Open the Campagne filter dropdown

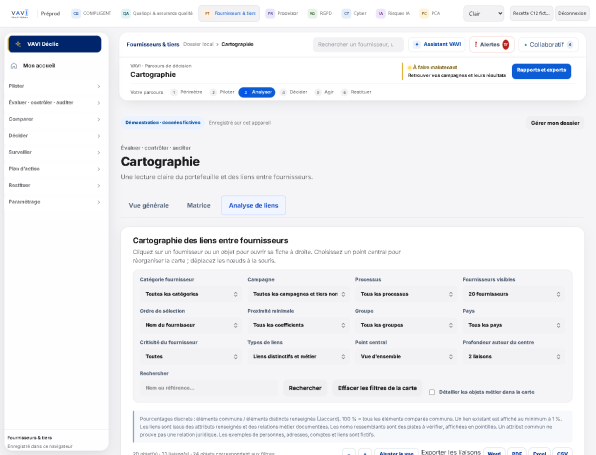pos(298,294)
